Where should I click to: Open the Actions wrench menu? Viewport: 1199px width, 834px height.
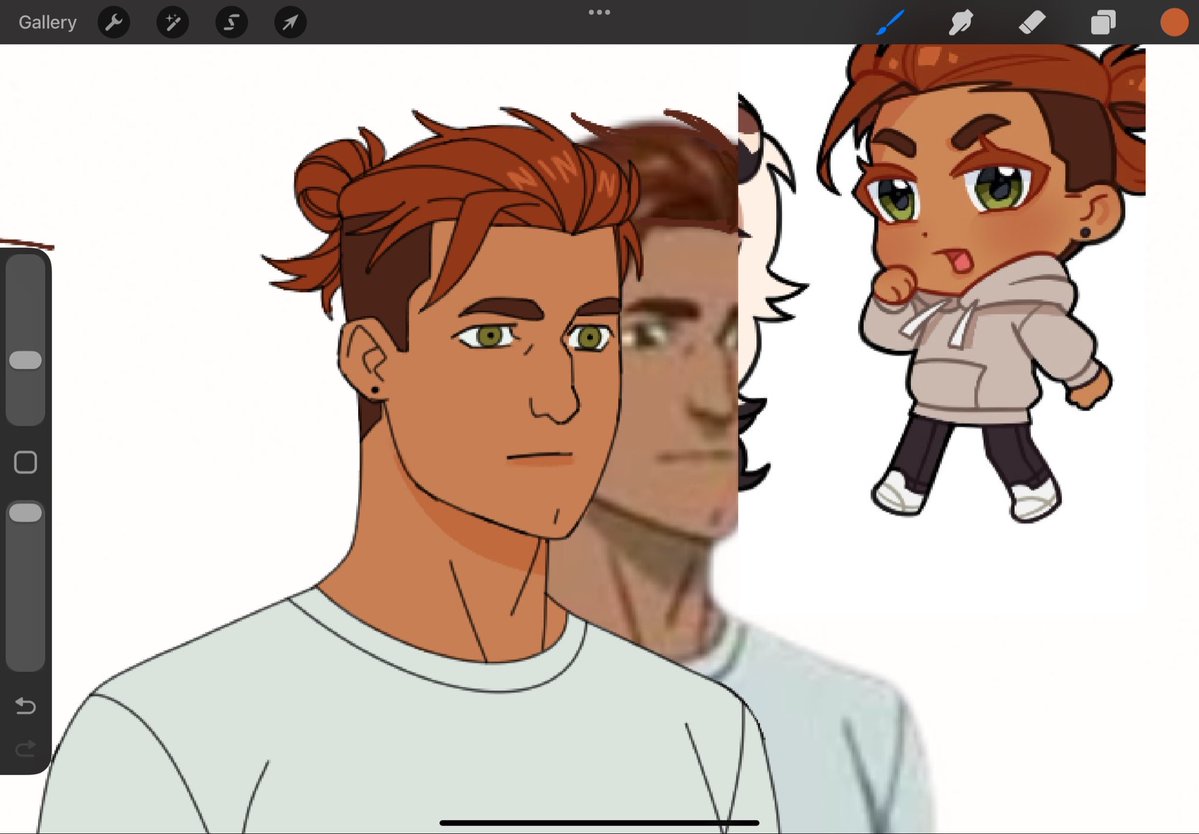tap(114, 22)
